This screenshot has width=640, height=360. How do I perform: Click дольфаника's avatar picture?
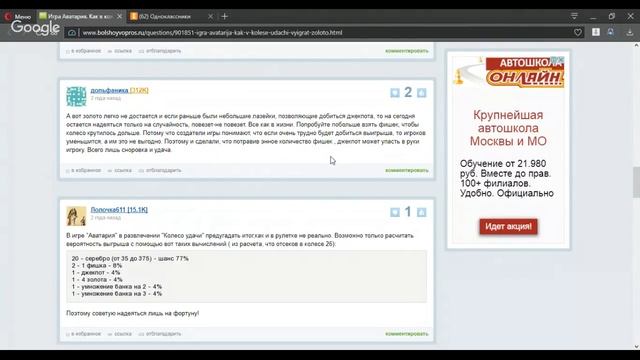point(76,96)
